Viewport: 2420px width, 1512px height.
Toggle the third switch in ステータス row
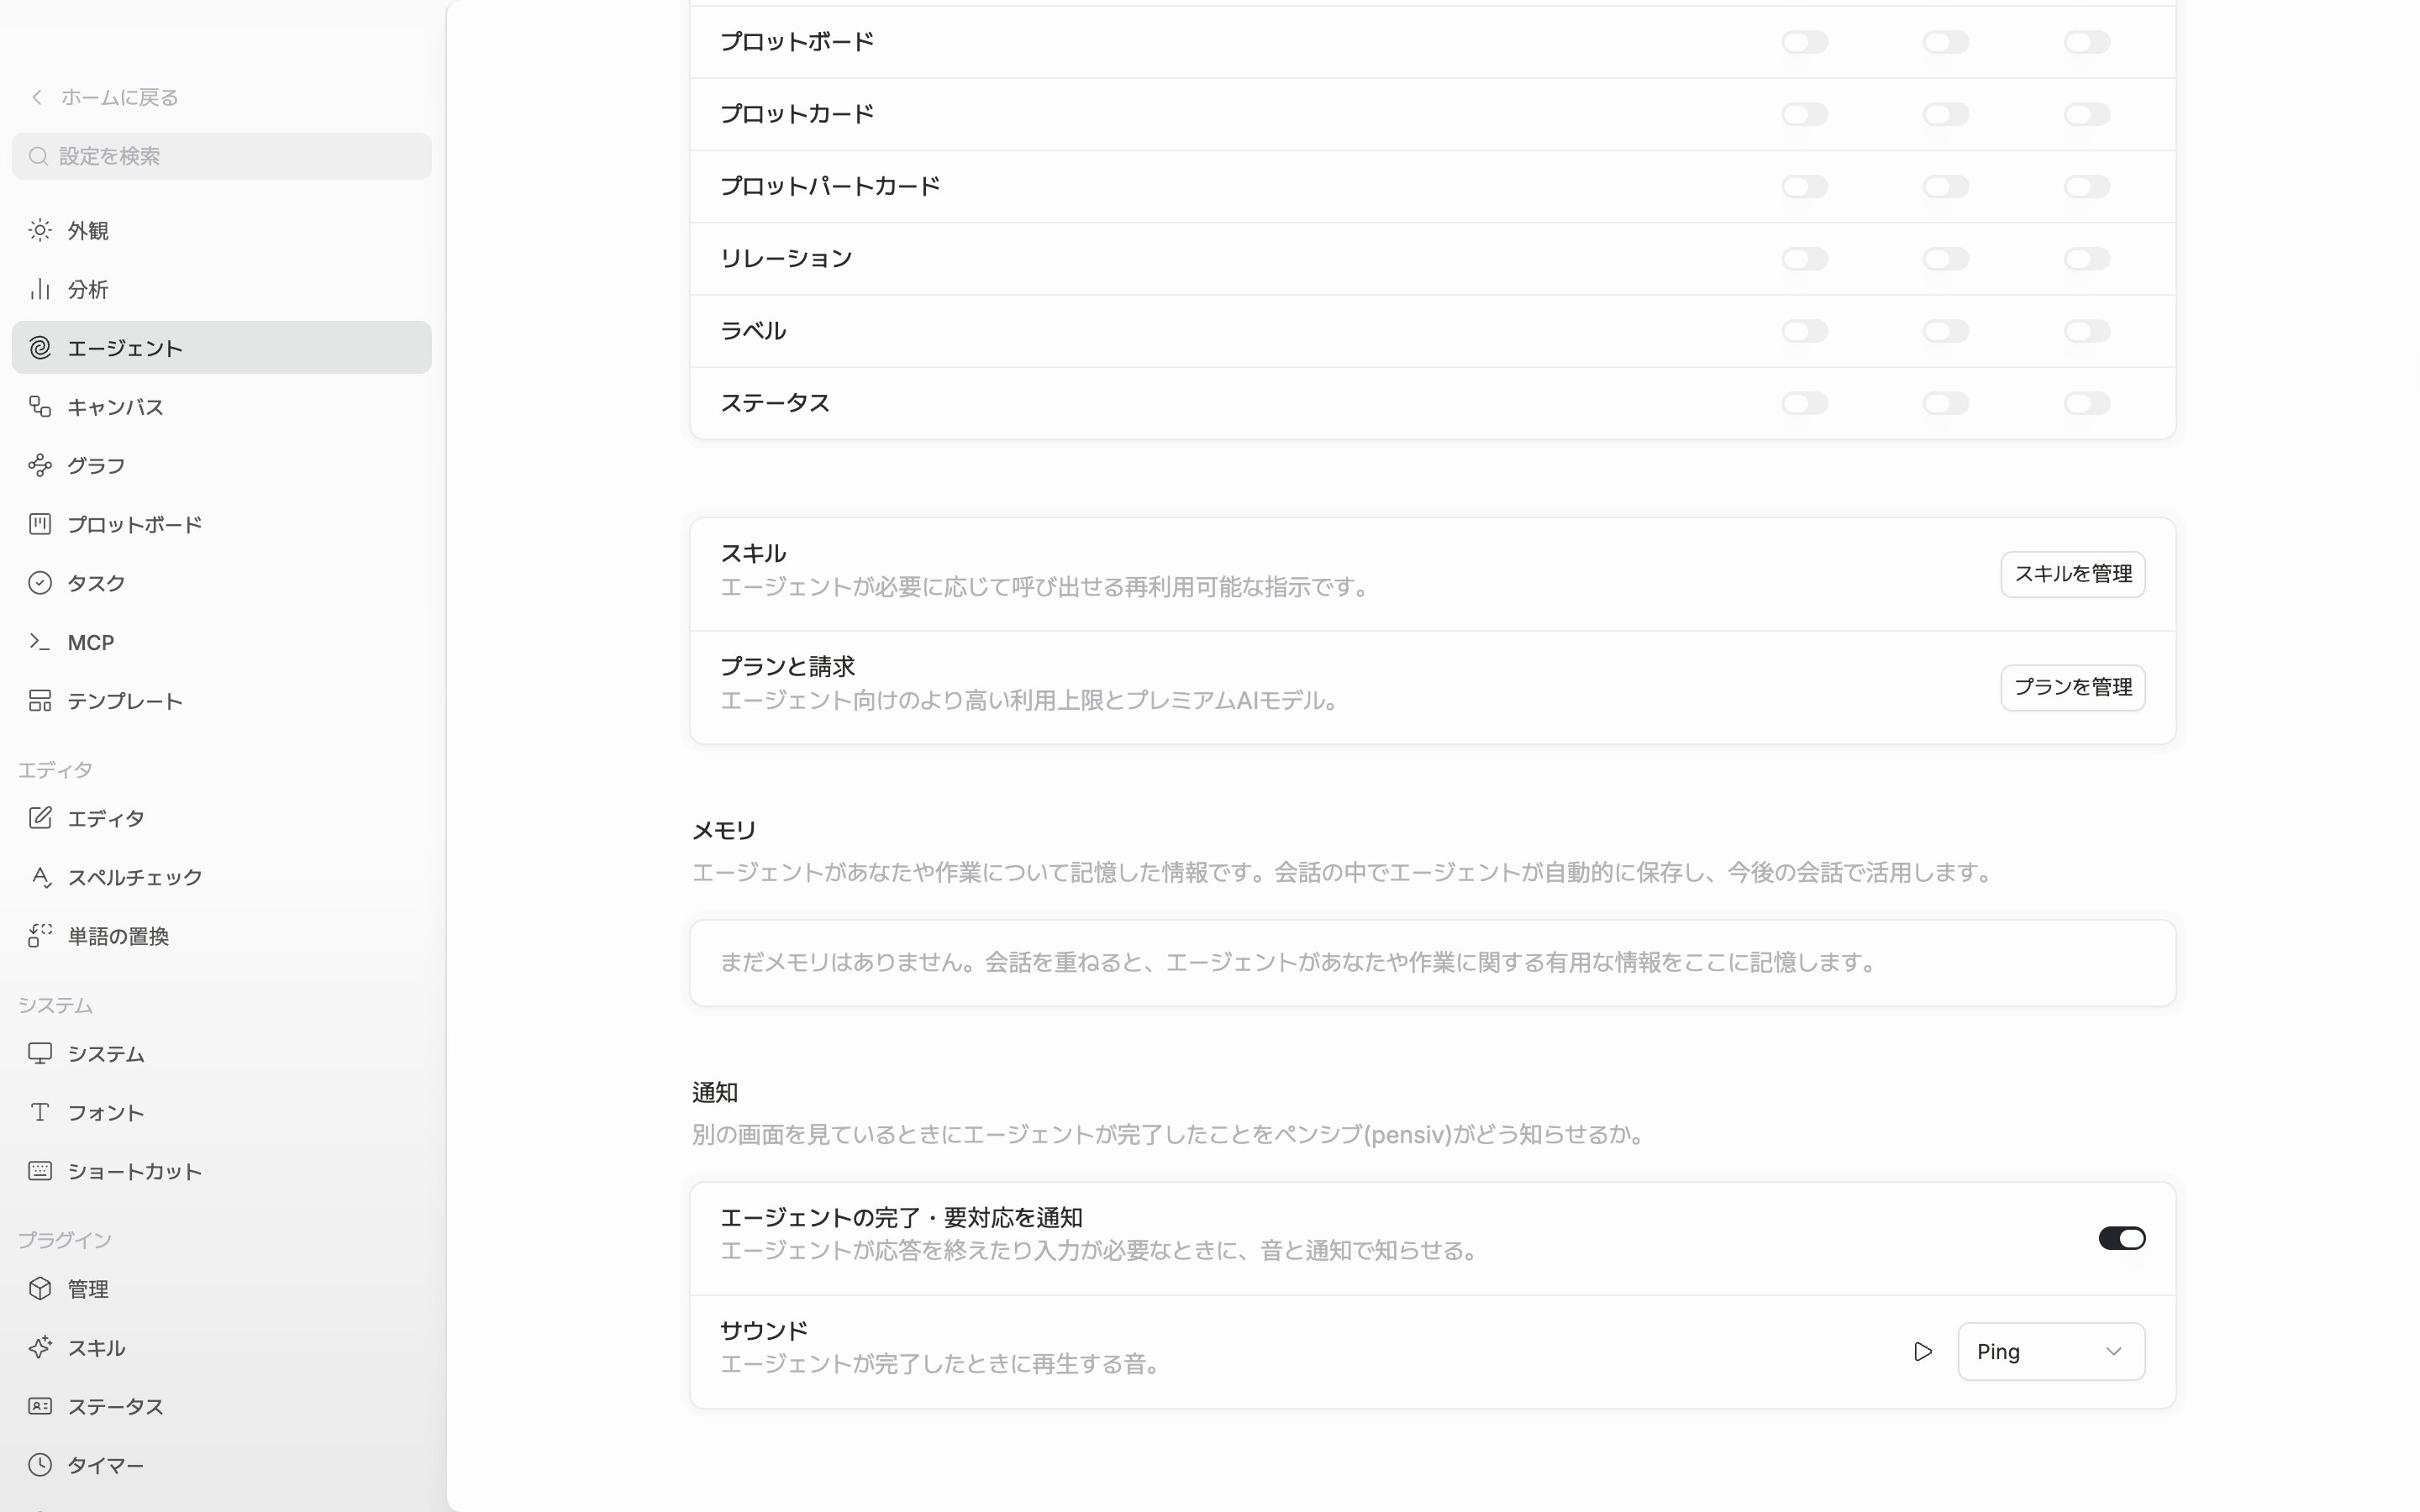pyautogui.click(x=2087, y=403)
